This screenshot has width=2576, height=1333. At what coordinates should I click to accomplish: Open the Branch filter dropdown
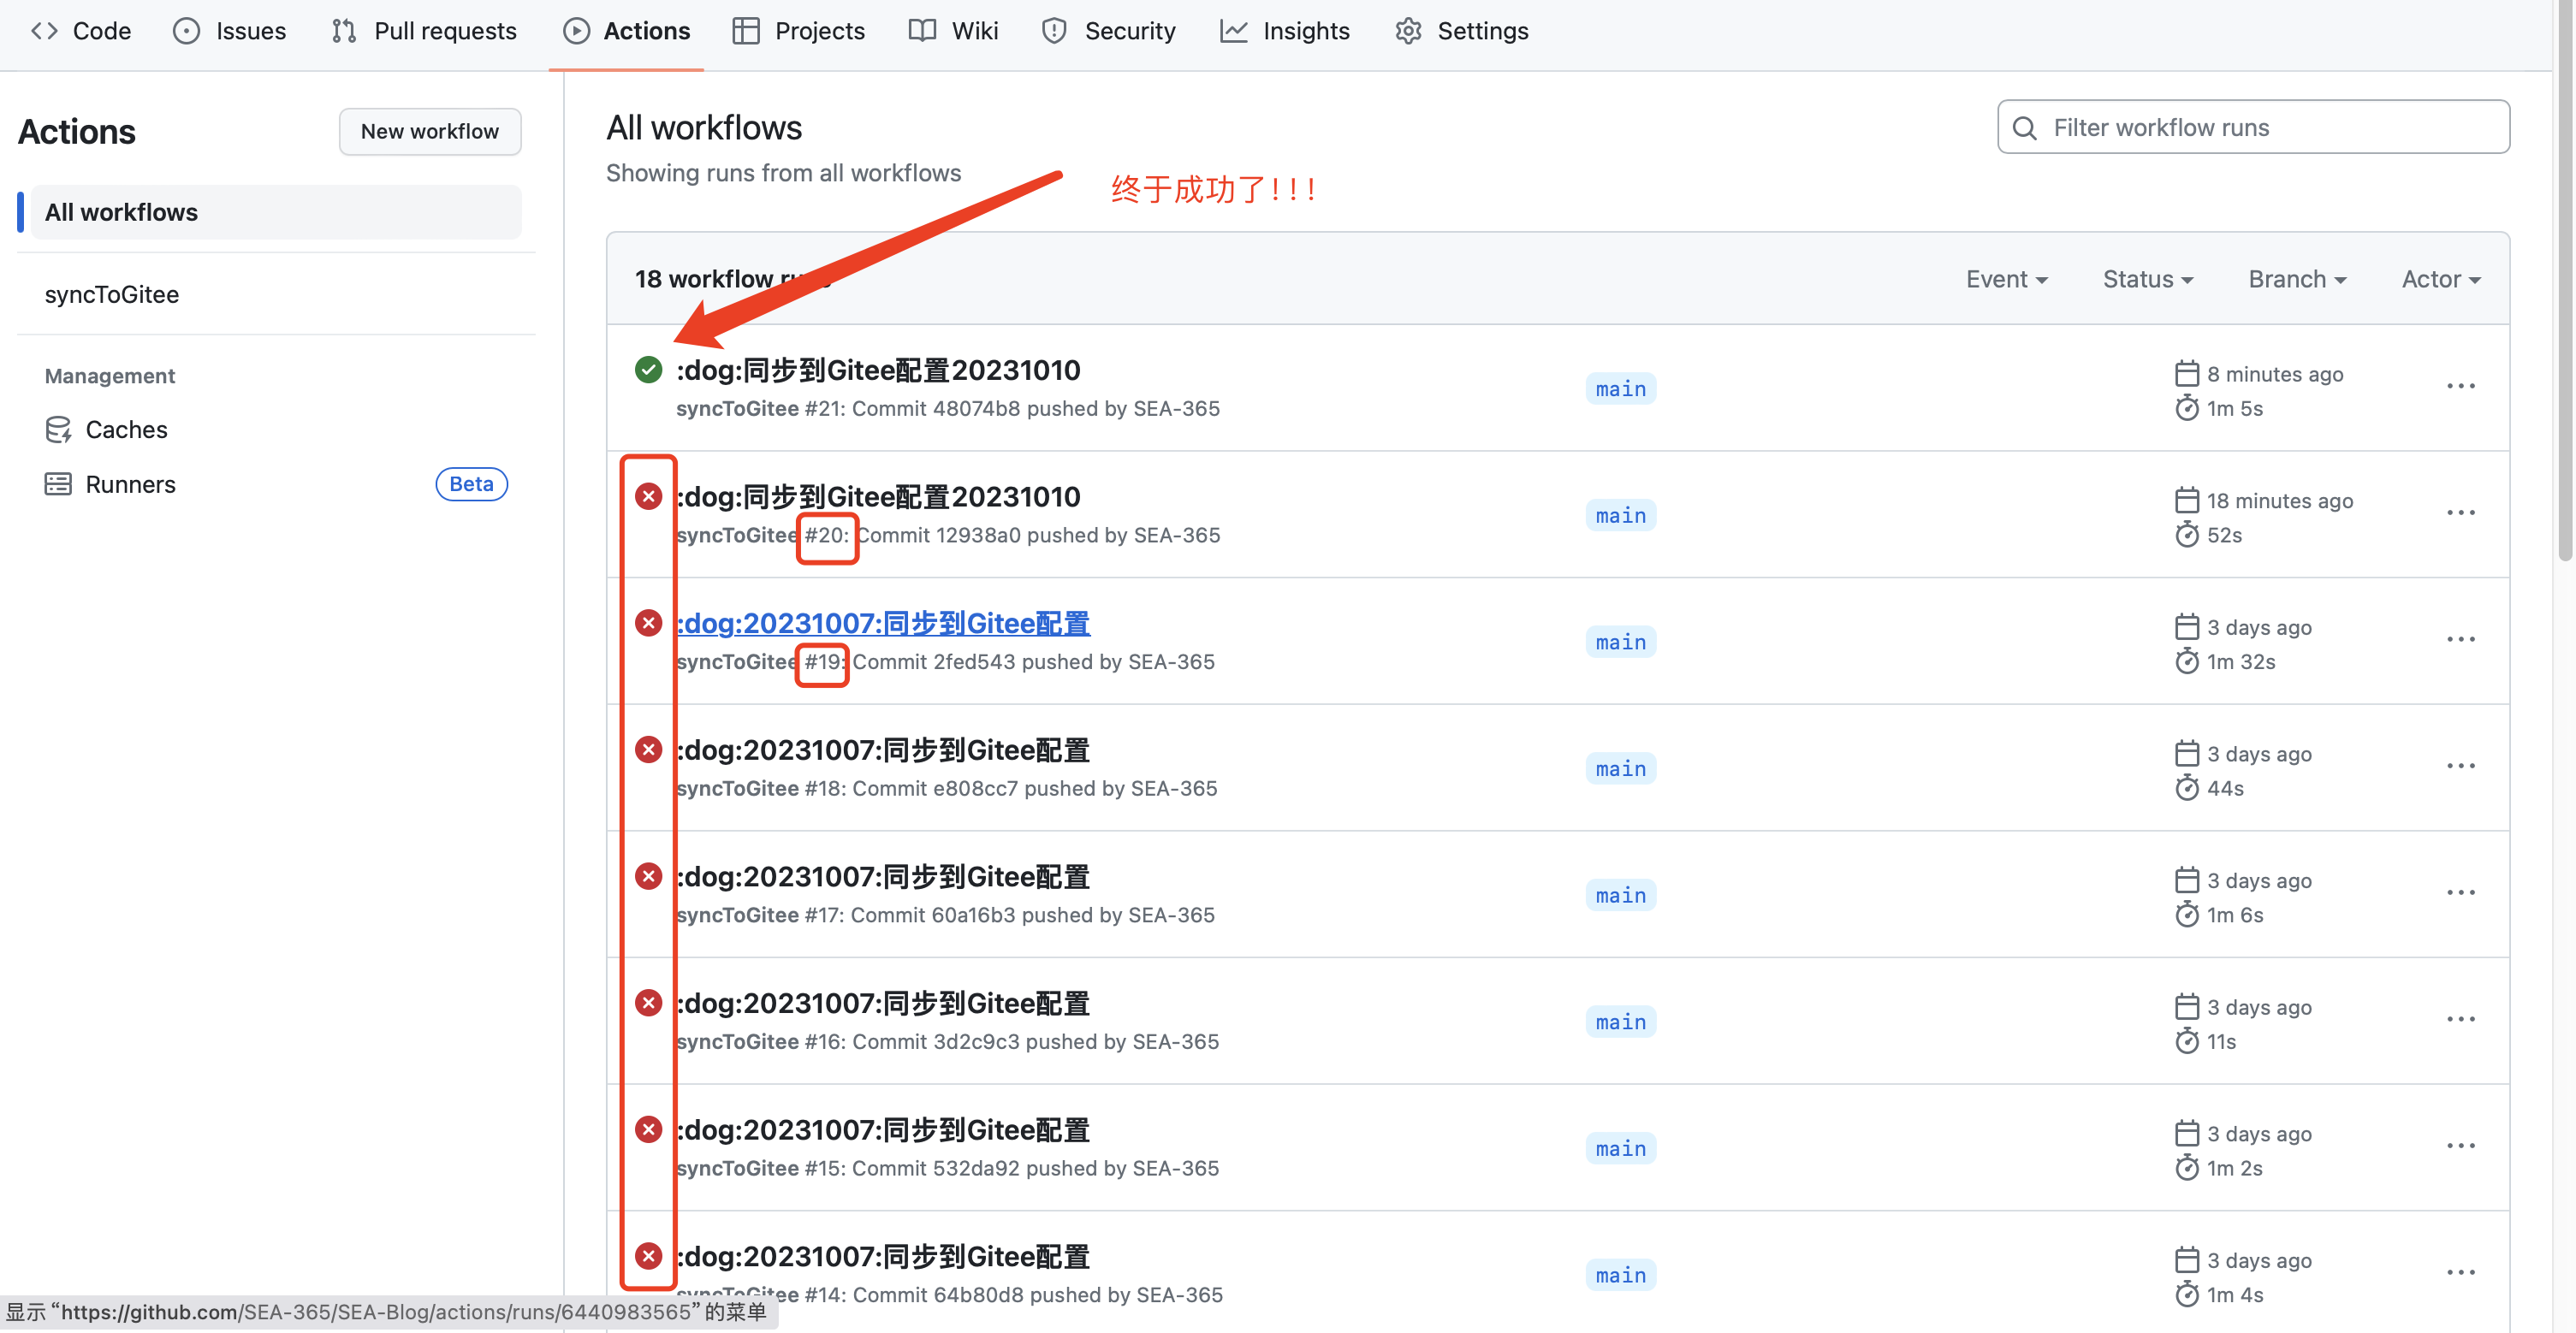[x=2297, y=279]
